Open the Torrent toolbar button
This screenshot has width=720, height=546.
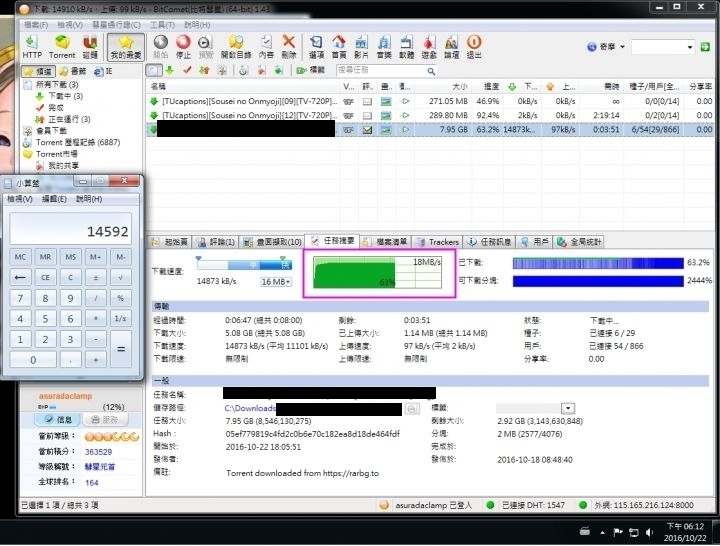tap(62, 47)
